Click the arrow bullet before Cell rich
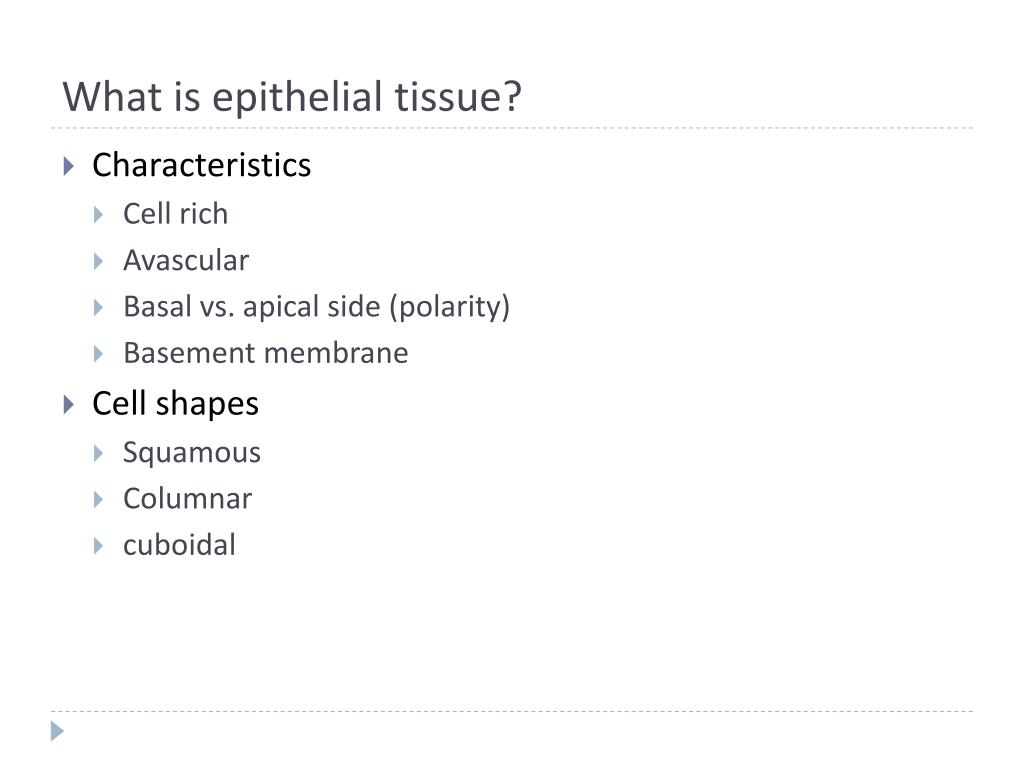Viewport: 1024px width, 768px height. pos(98,214)
